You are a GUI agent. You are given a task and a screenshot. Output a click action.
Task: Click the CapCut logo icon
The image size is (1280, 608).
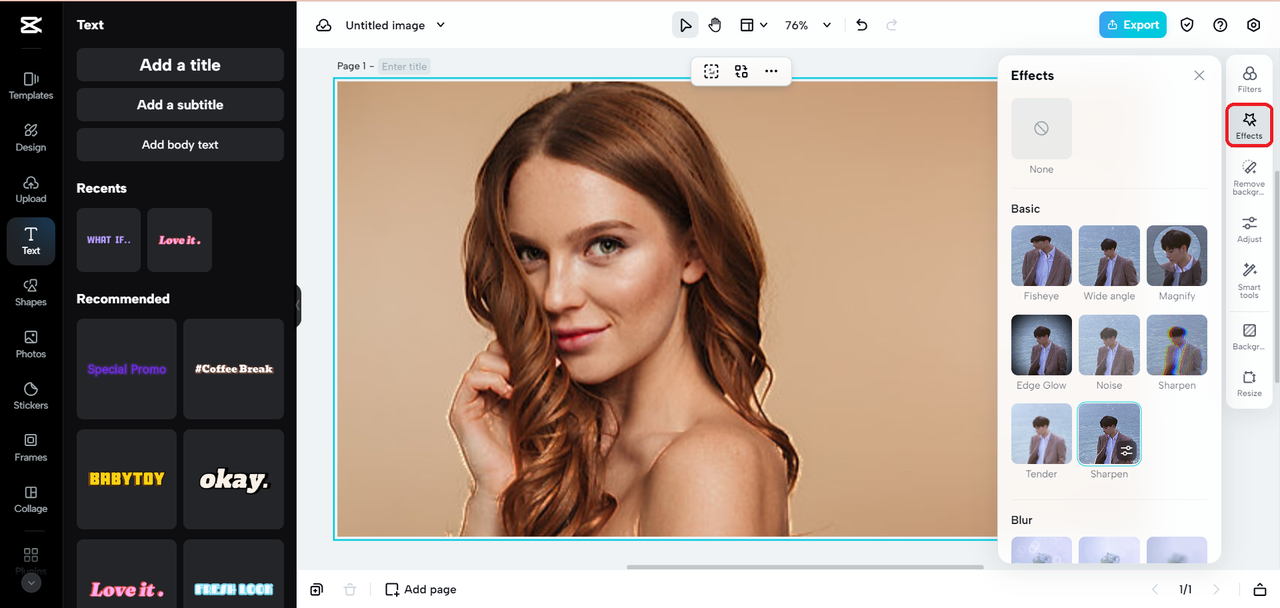point(30,26)
